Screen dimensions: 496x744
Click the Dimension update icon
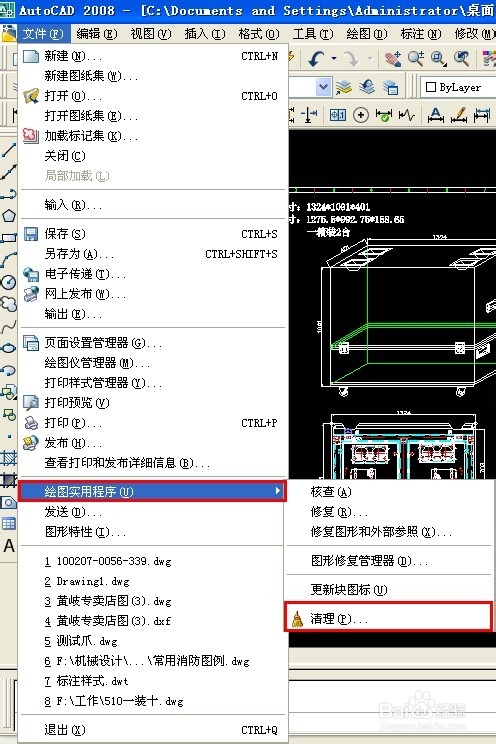(482, 115)
